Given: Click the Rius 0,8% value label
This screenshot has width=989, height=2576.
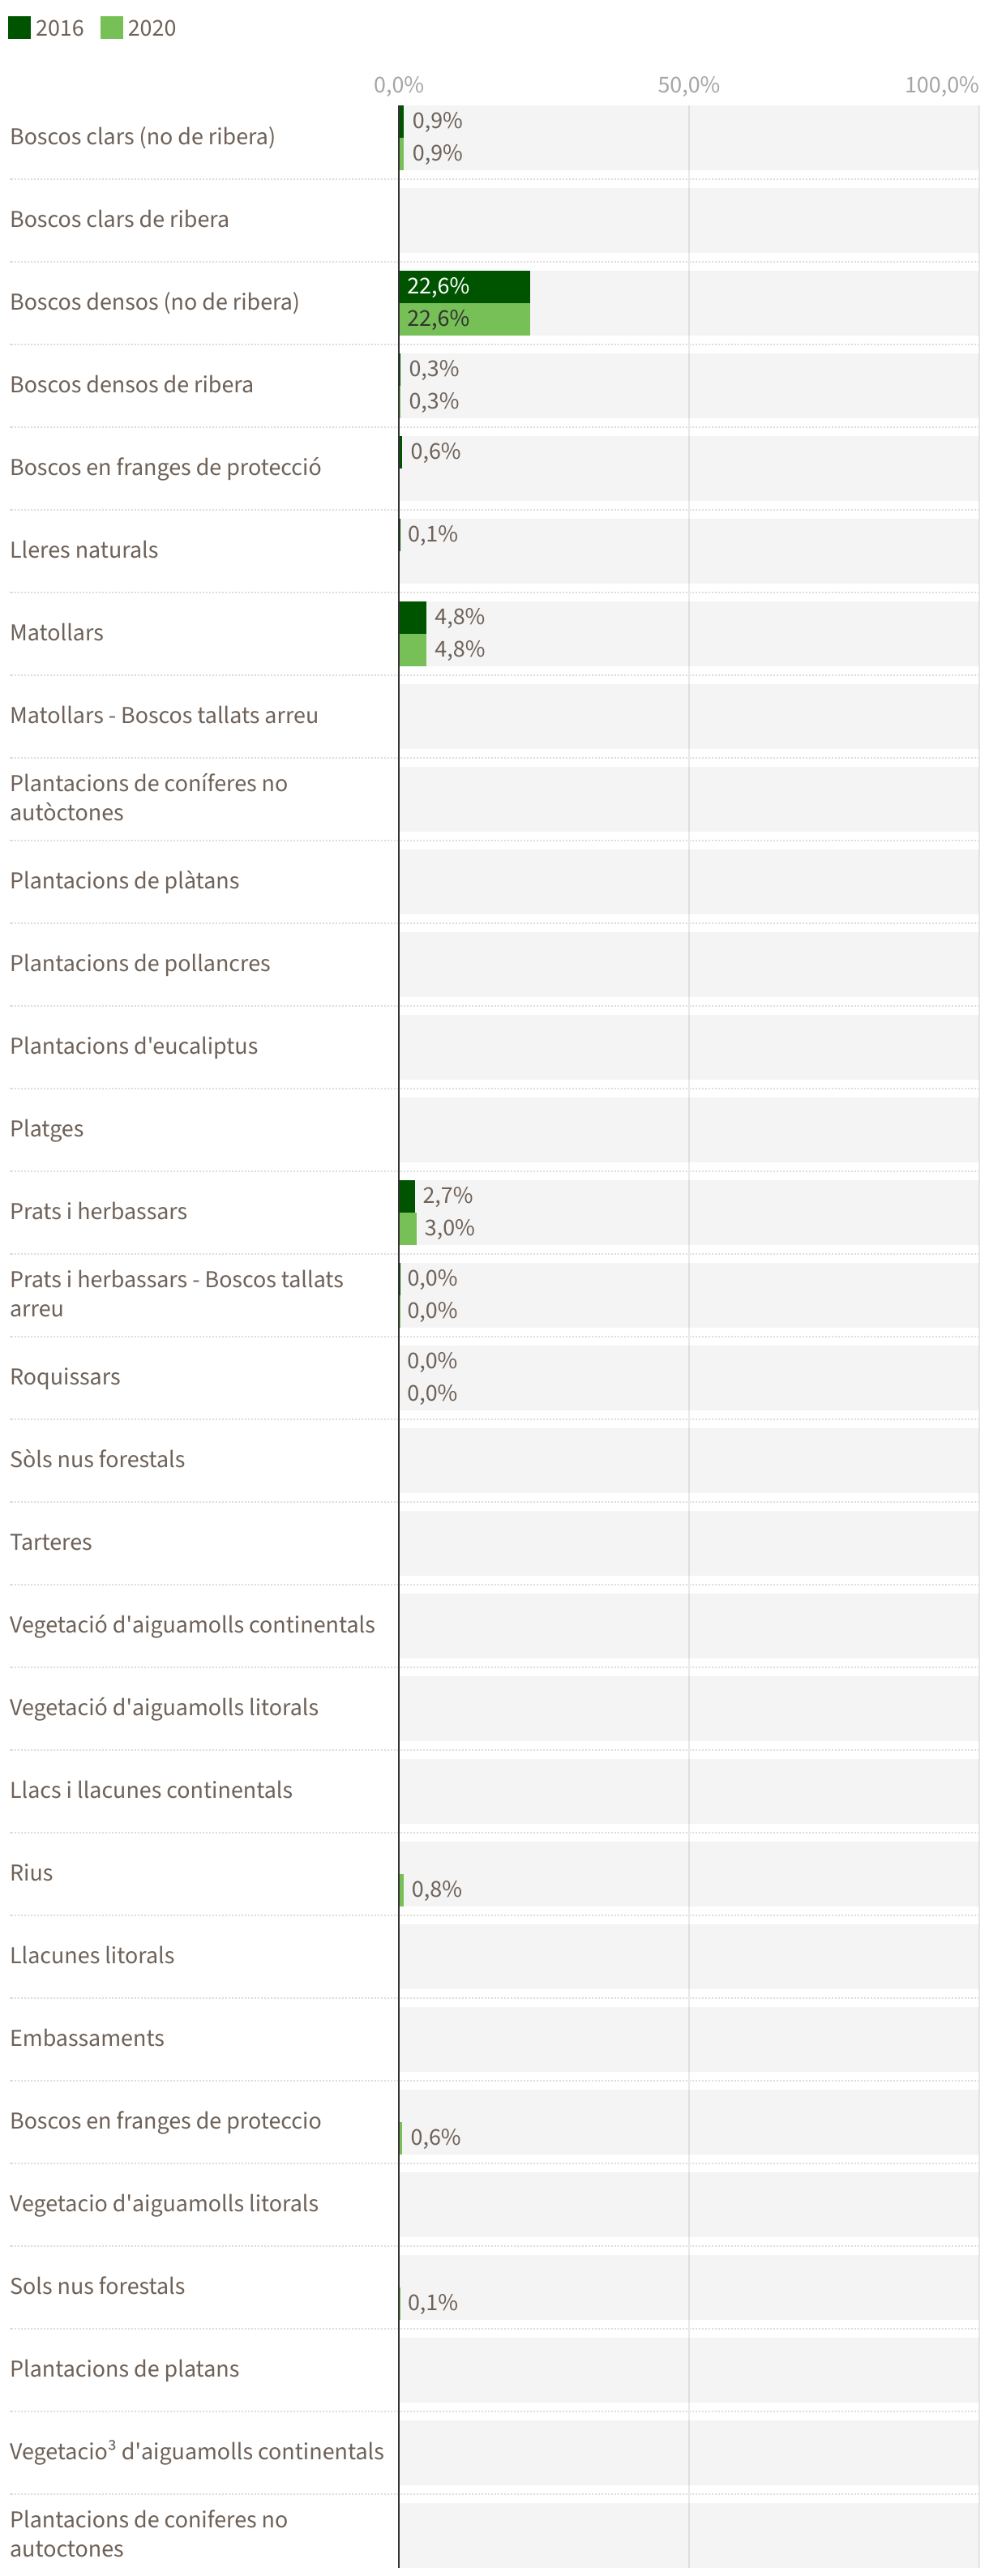Looking at the screenshot, I should click(437, 1890).
